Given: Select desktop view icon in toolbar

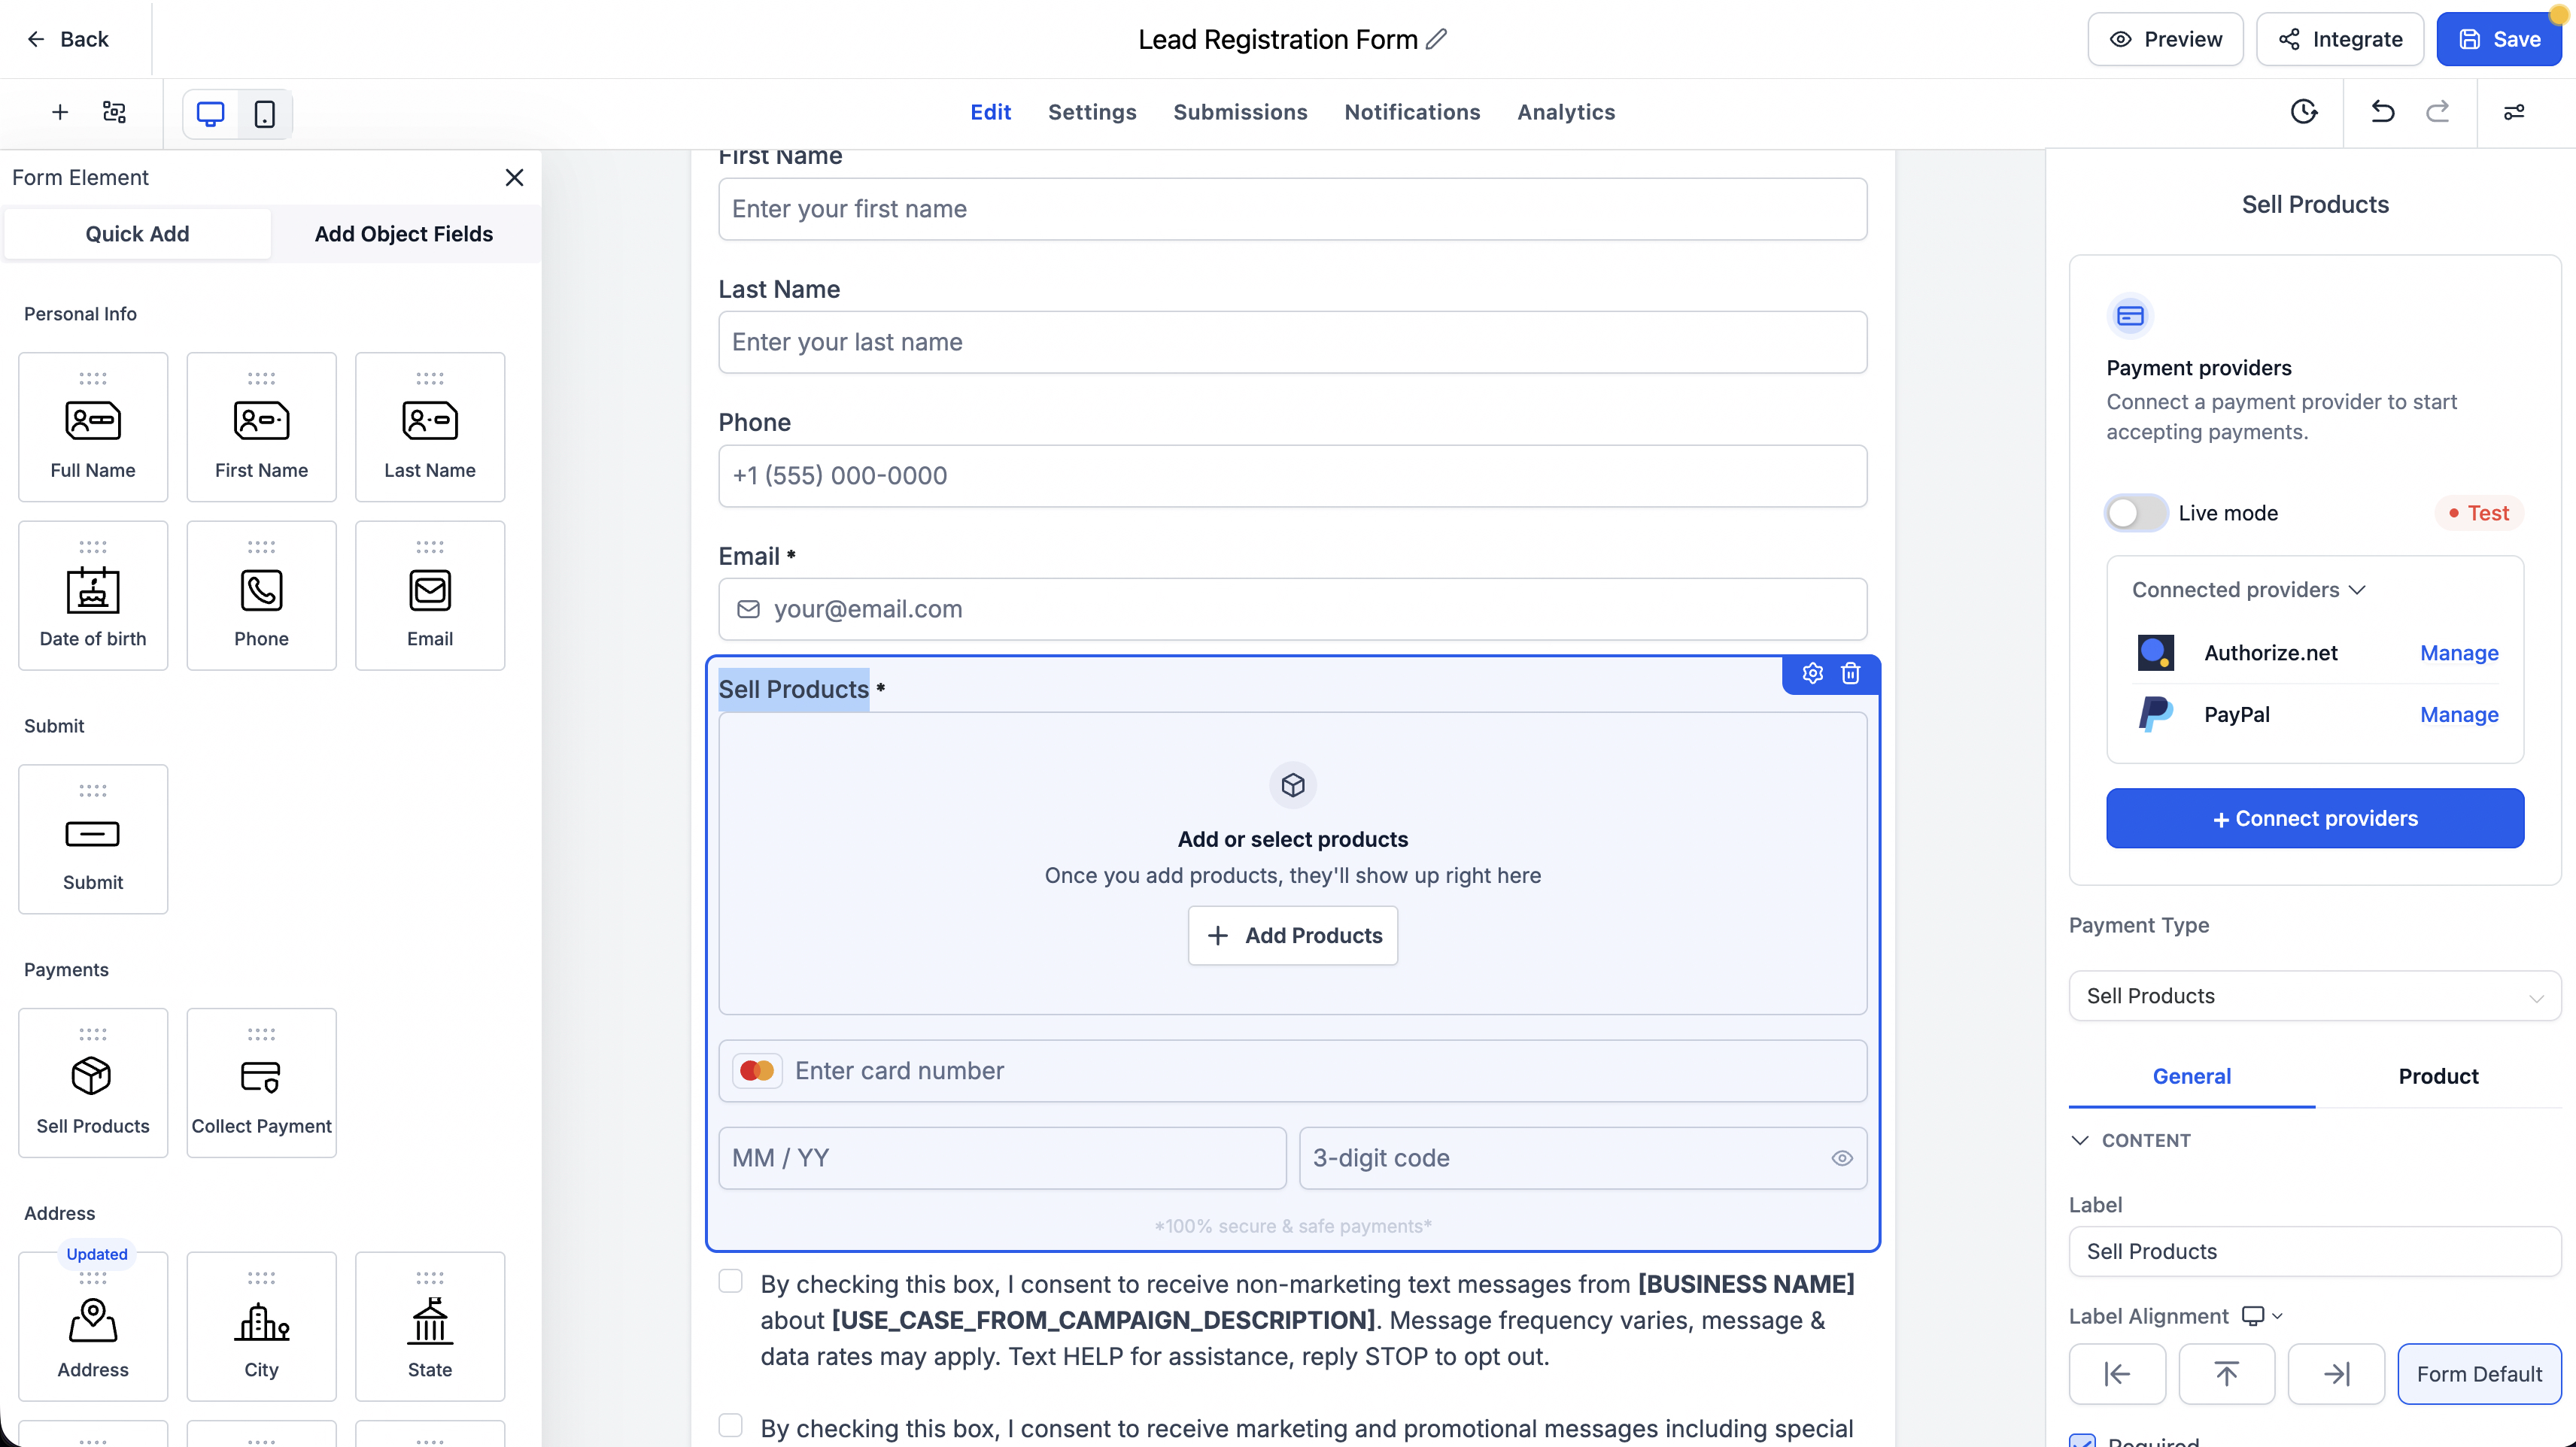Looking at the screenshot, I should point(210,113).
